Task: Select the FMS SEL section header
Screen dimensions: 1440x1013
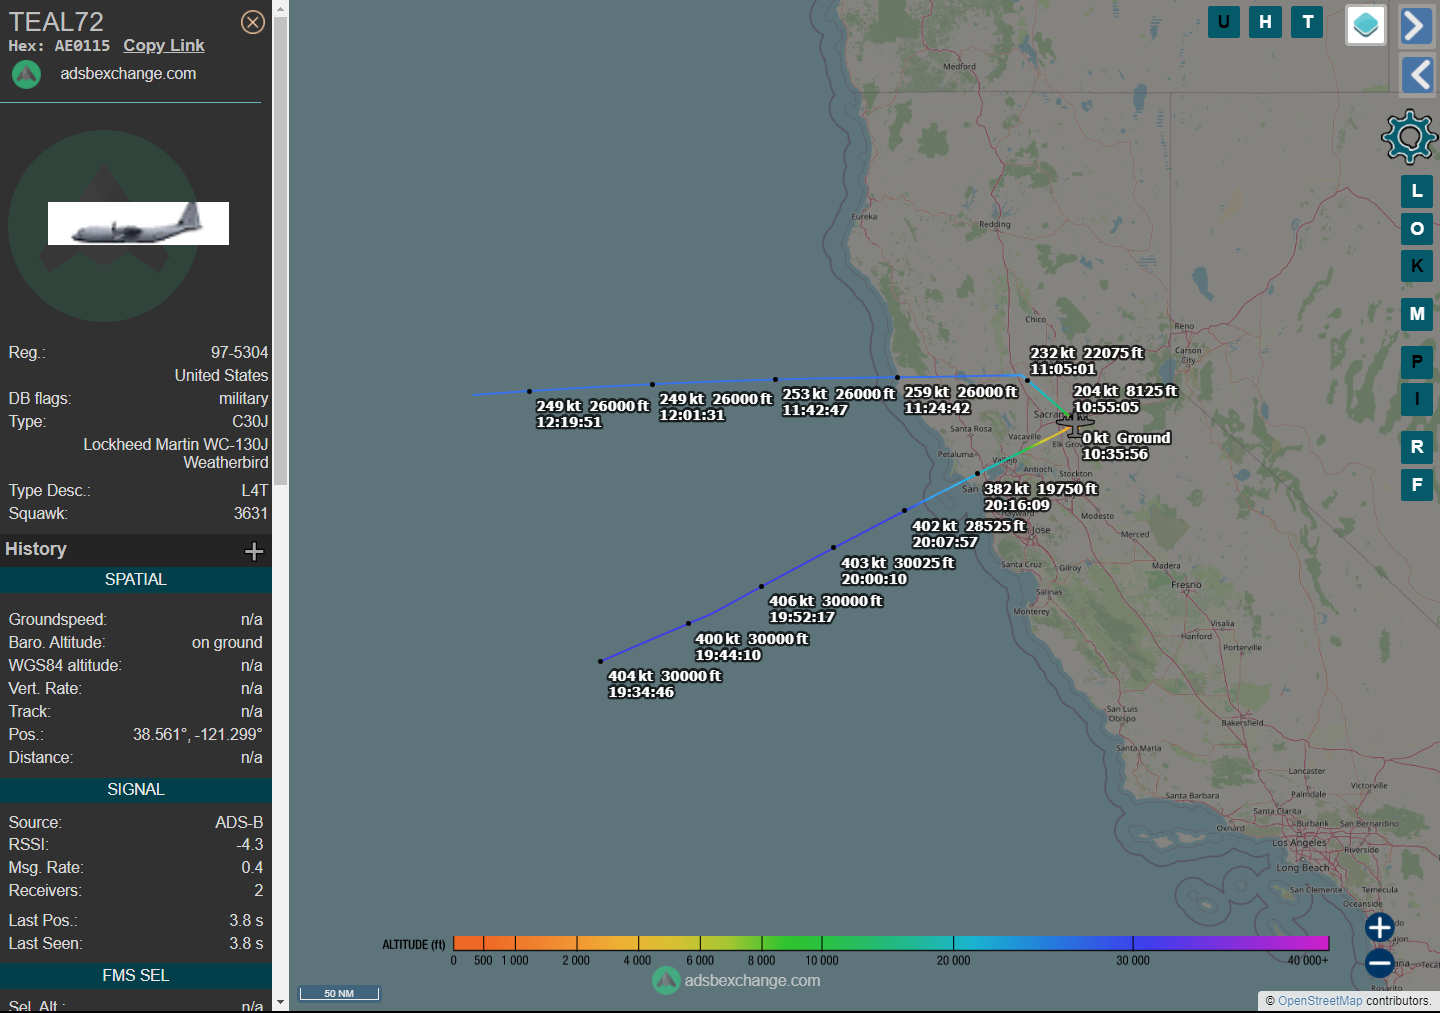Action: pyautogui.click(x=136, y=976)
